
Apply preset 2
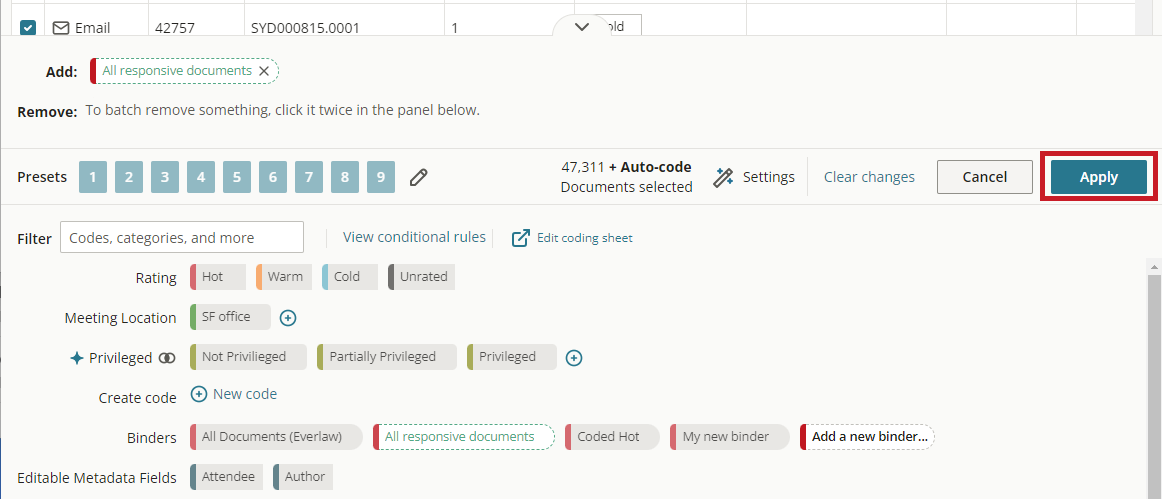point(129,177)
